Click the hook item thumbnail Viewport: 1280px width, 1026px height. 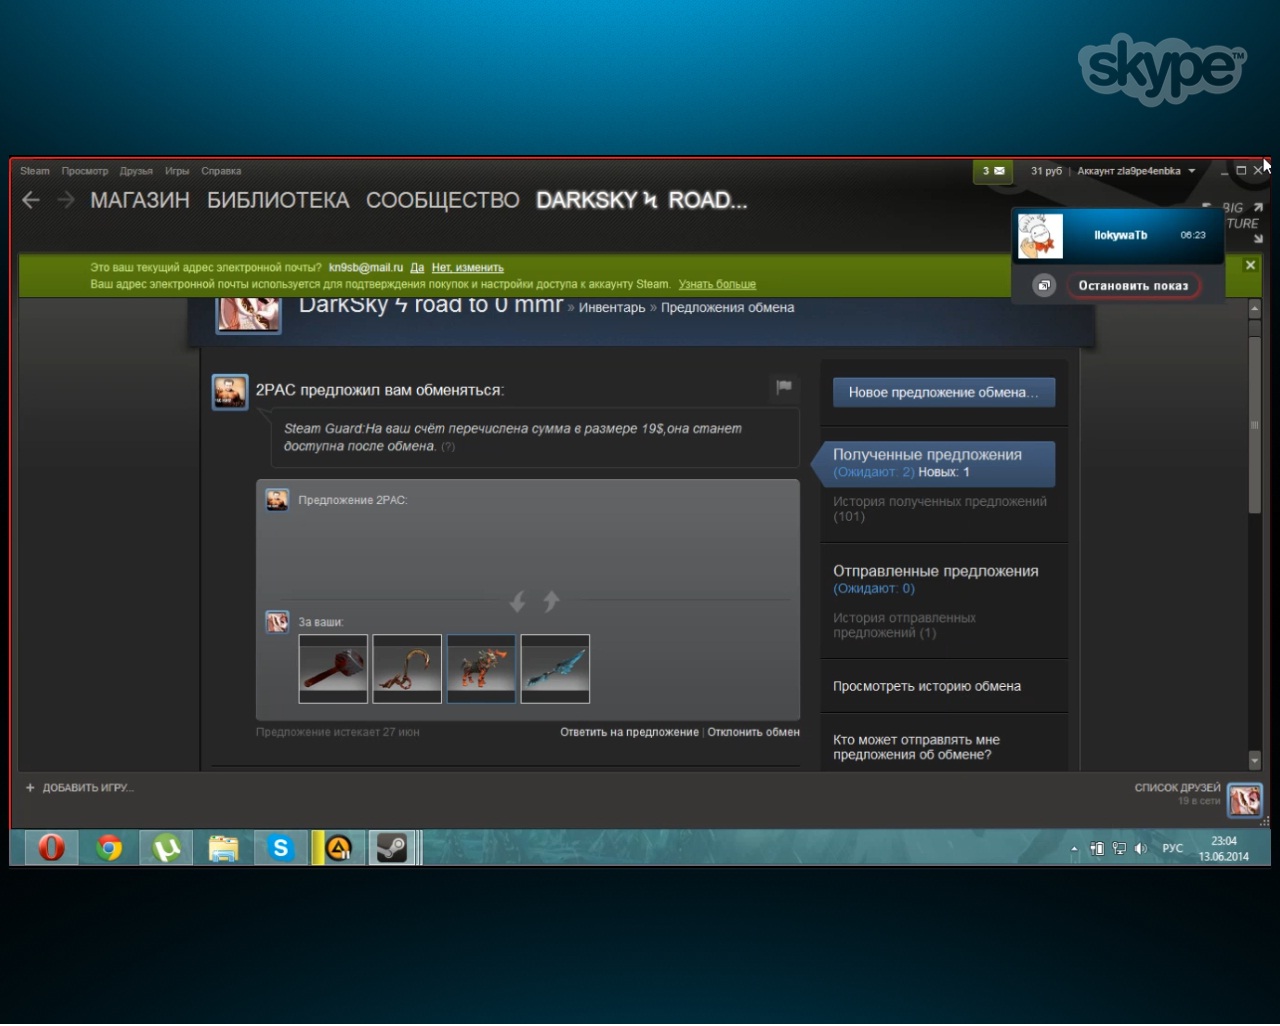tap(407, 669)
